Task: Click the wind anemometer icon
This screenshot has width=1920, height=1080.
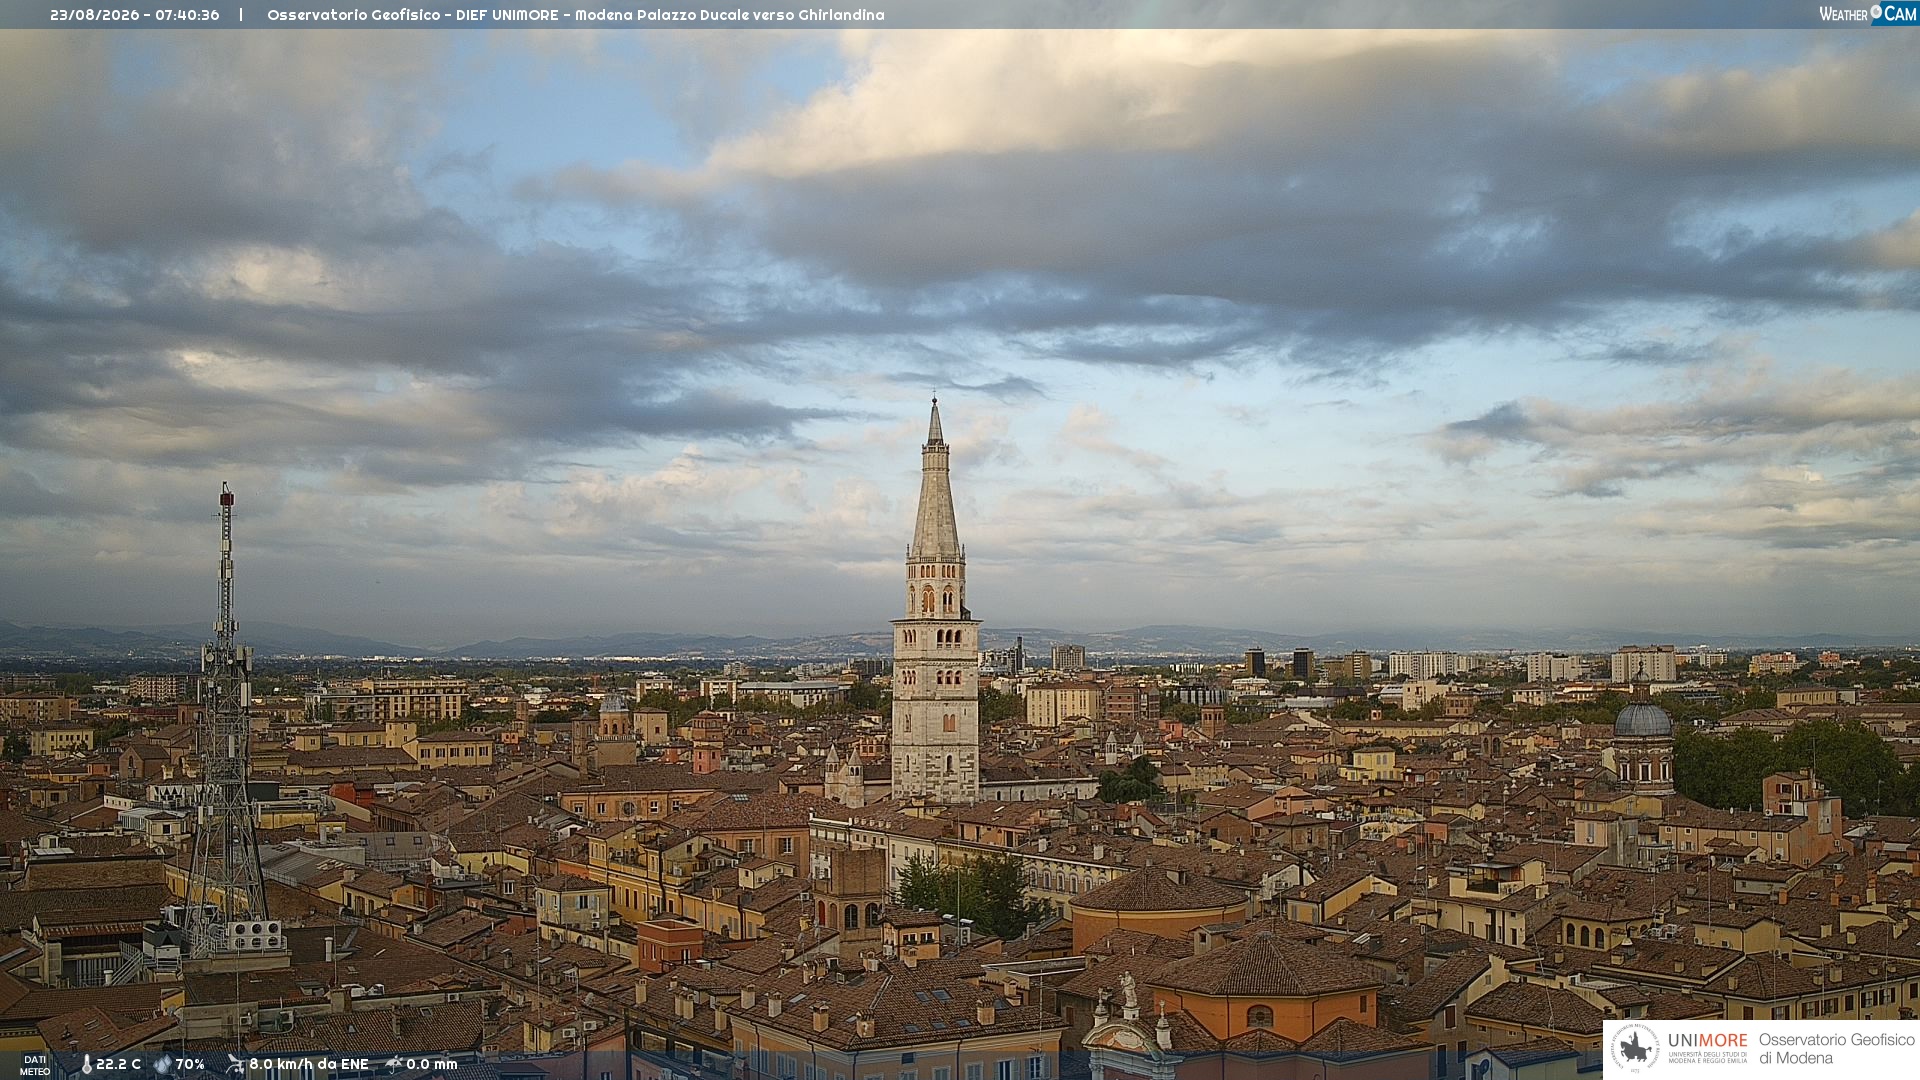Action: pyautogui.click(x=235, y=1064)
